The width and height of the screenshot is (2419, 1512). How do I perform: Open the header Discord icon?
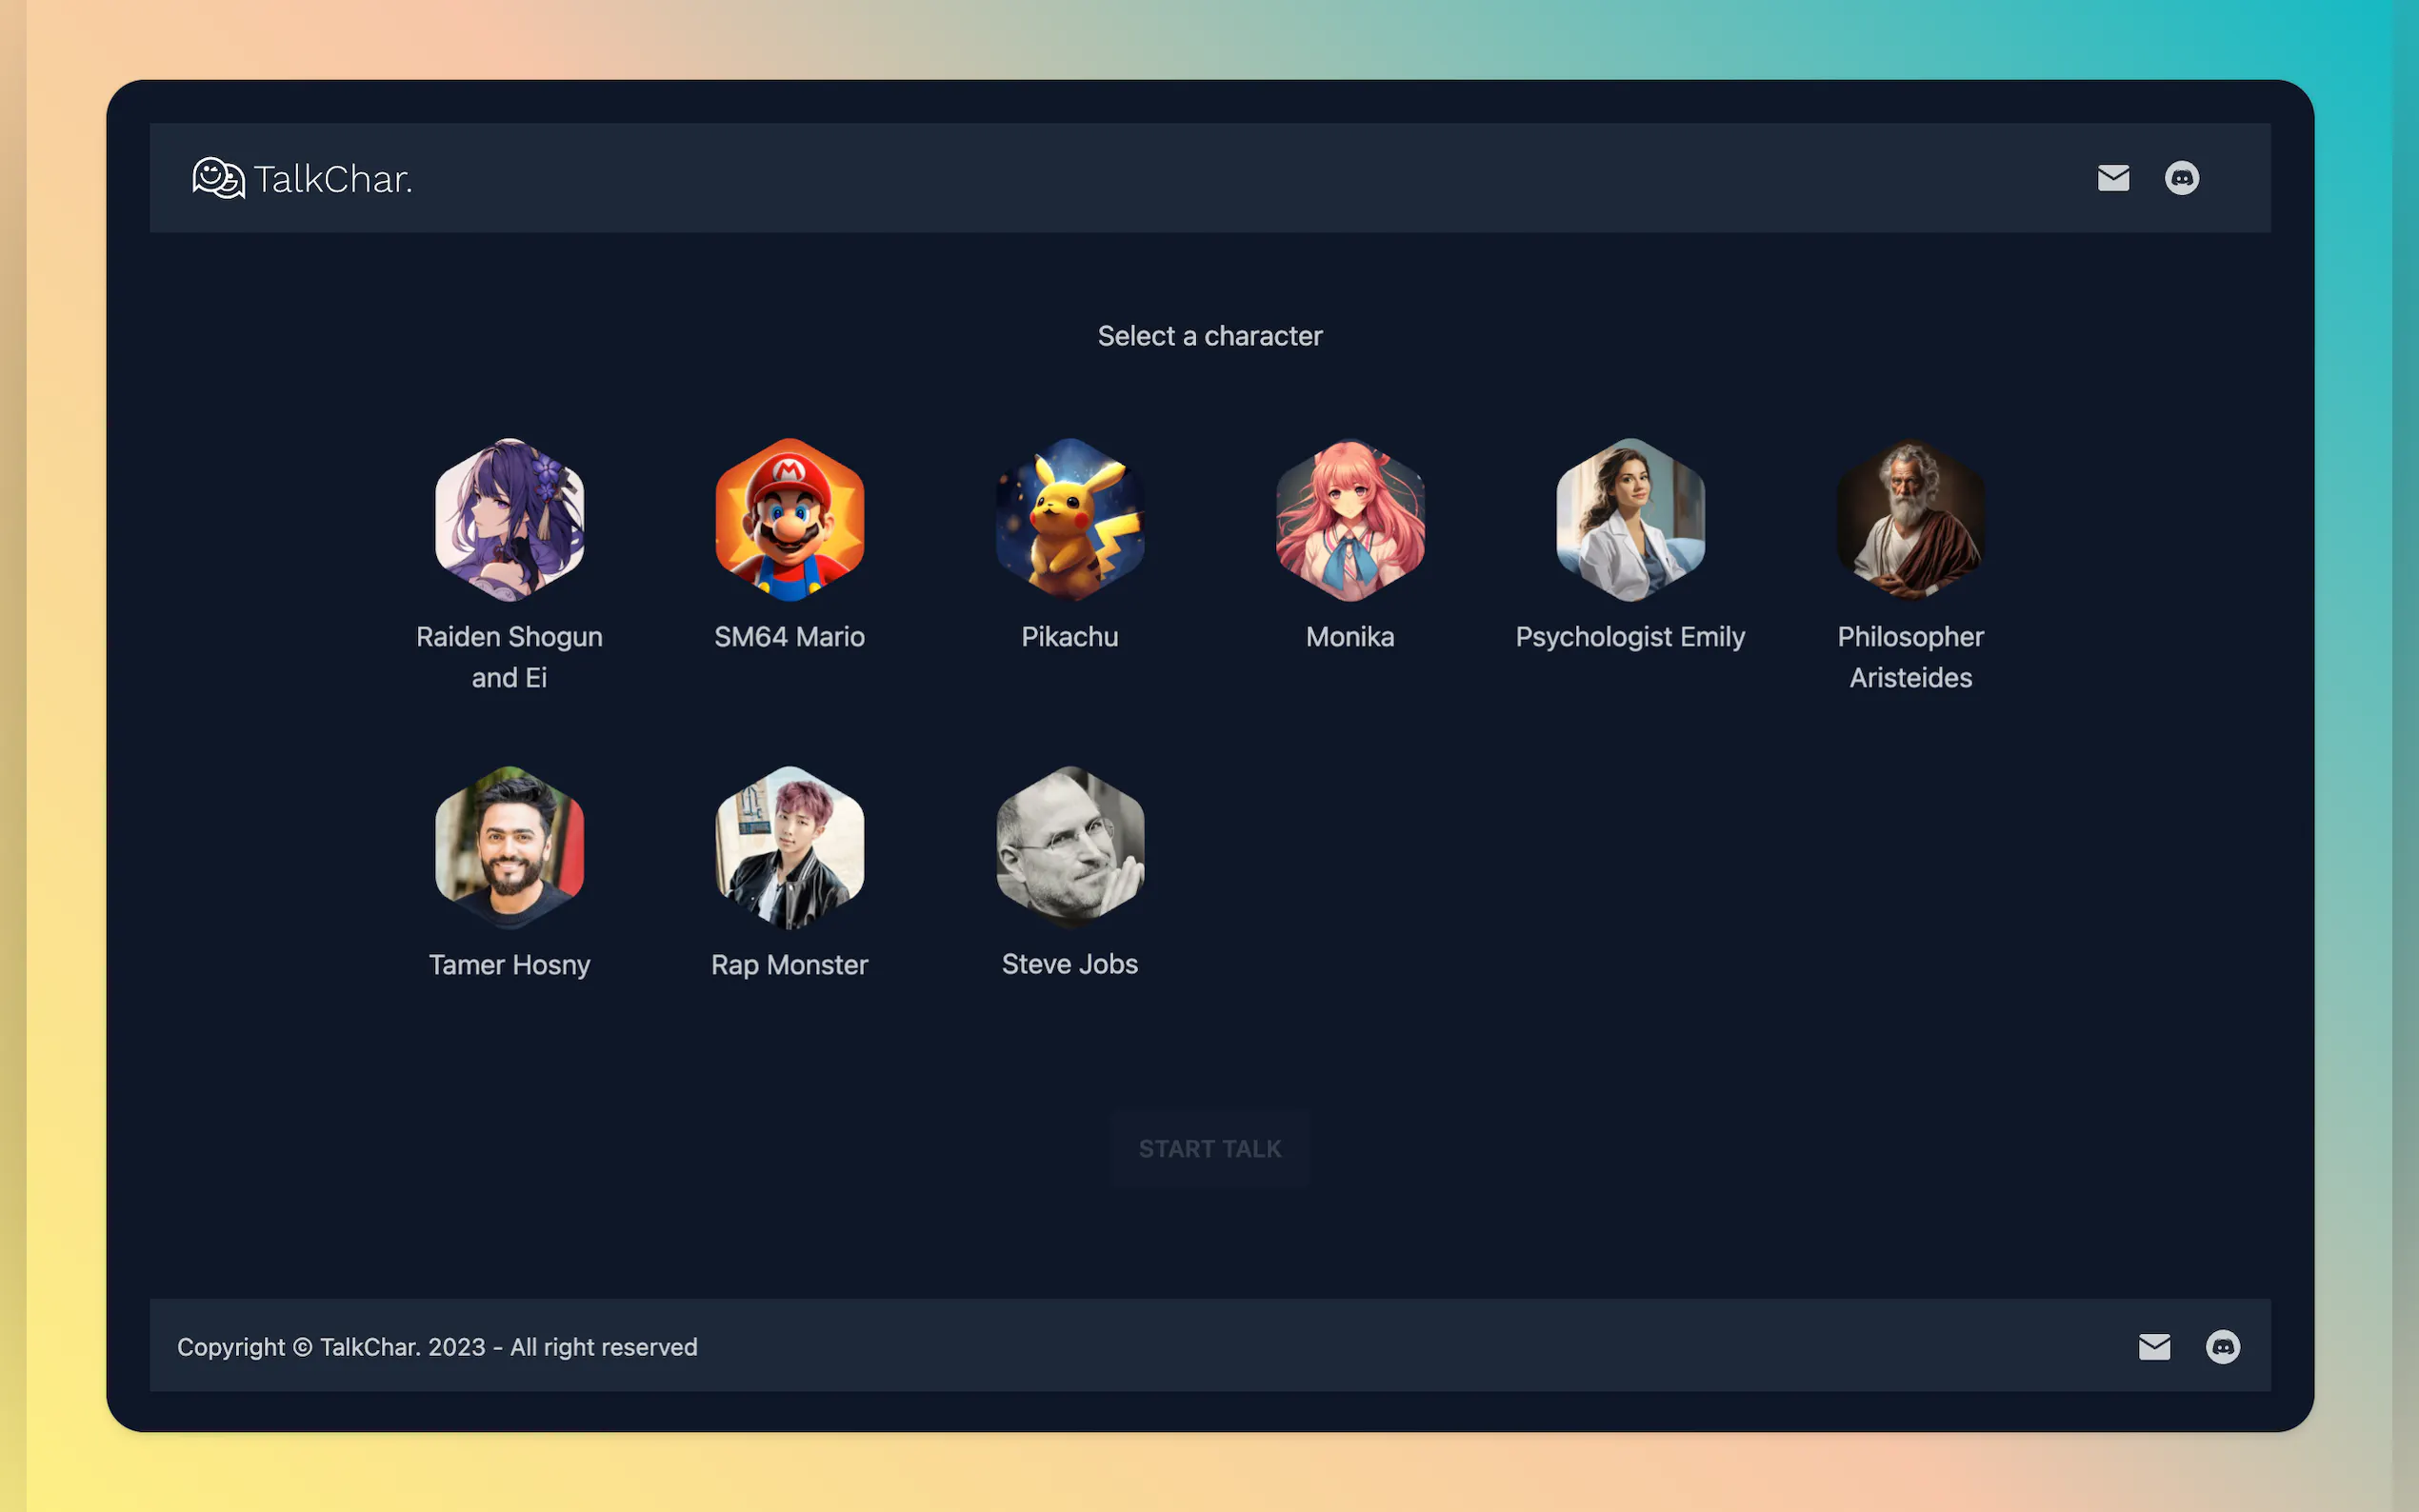tap(2181, 178)
